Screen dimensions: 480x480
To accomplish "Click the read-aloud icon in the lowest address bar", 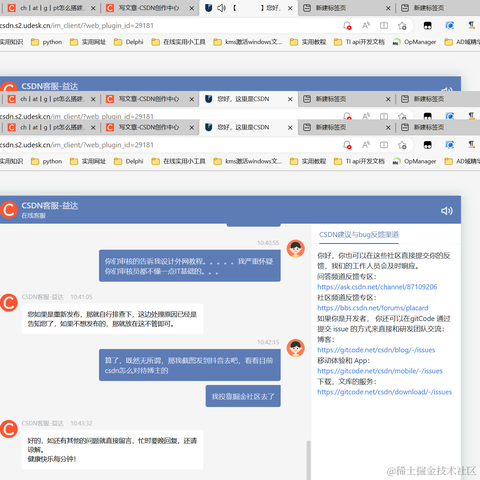I will tap(366, 145).
